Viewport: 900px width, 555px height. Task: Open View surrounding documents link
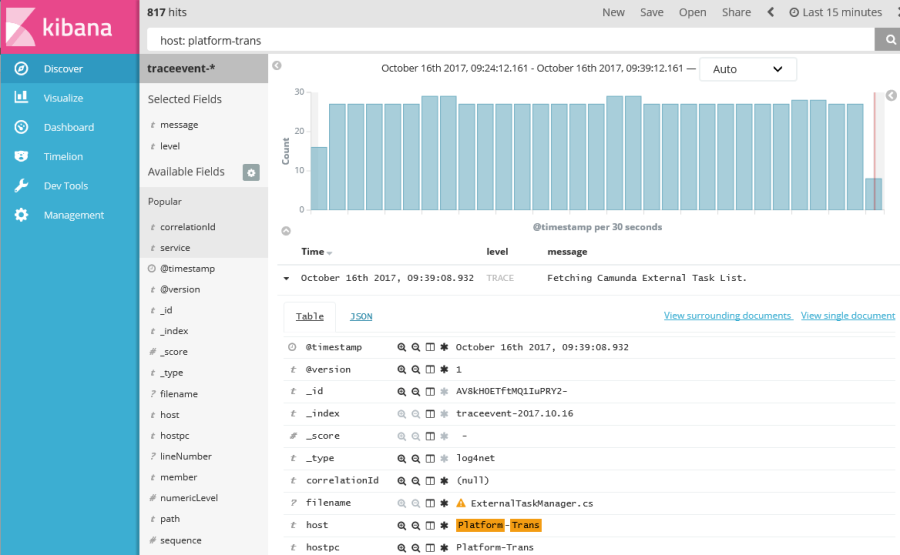pyautogui.click(x=727, y=316)
